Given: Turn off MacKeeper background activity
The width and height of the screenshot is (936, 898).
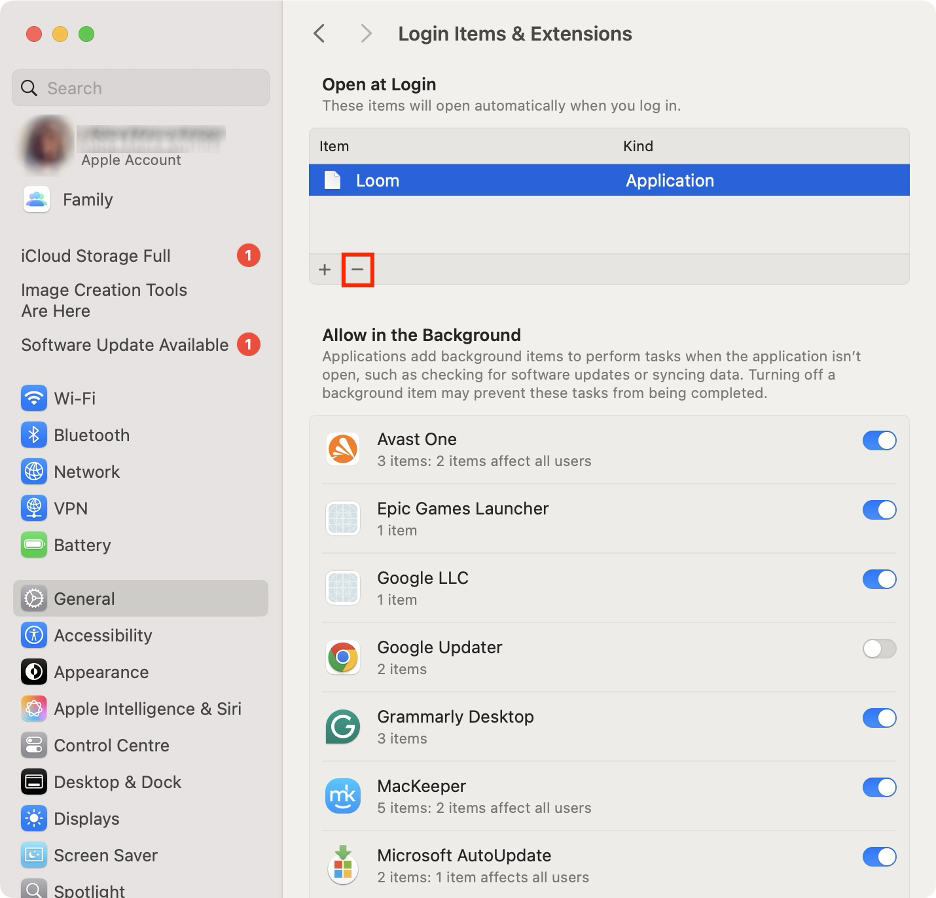Looking at the screenshot, I should [879, 787].
